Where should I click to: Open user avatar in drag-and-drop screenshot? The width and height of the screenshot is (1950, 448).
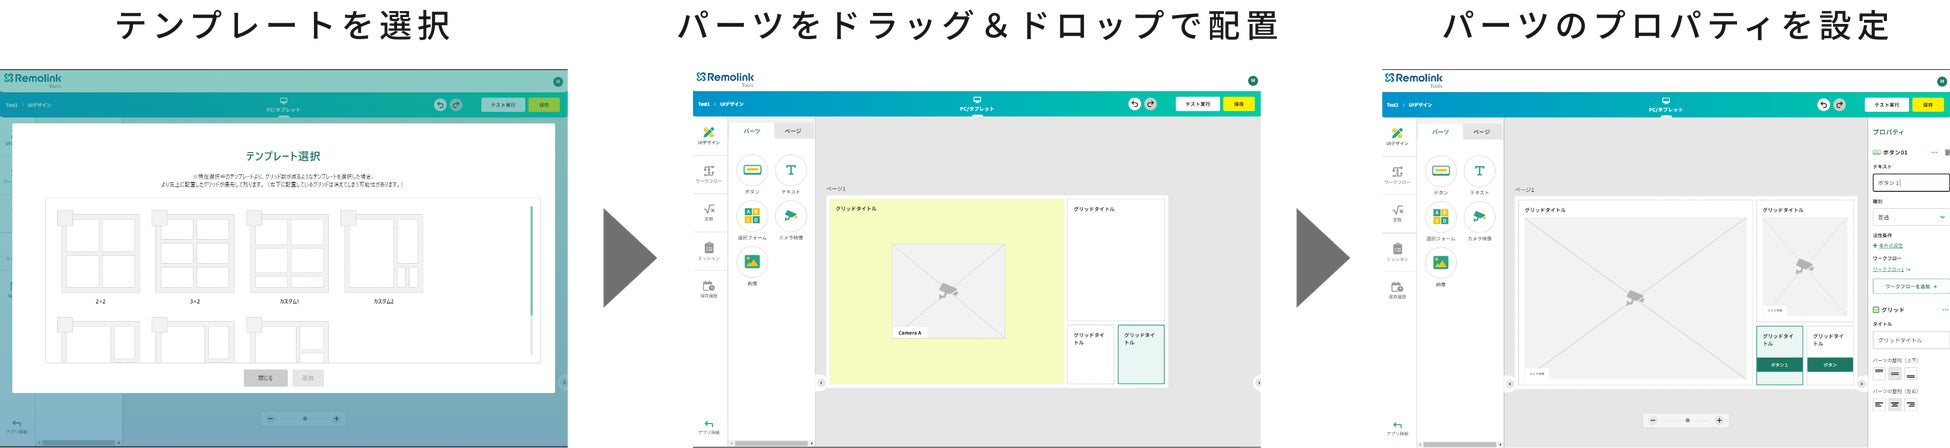tap(1252, 81)
